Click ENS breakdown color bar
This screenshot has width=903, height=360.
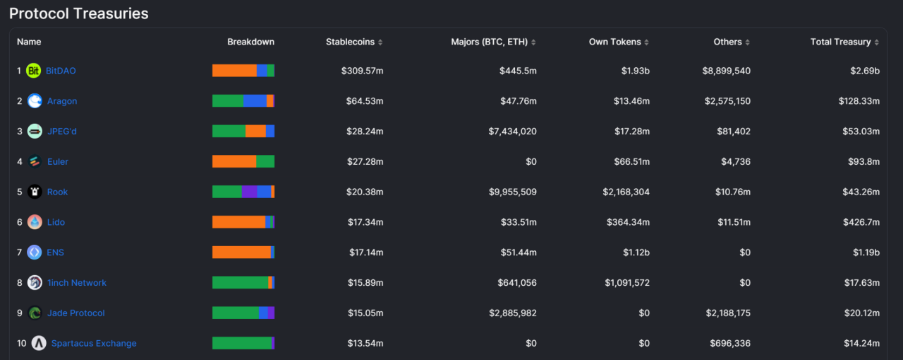243,252
